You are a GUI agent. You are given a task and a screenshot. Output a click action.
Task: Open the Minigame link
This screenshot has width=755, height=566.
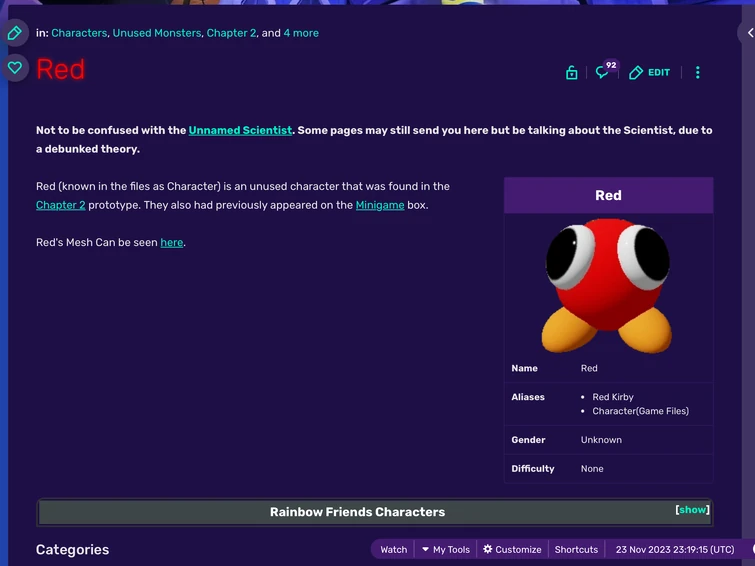click(379, 205)
